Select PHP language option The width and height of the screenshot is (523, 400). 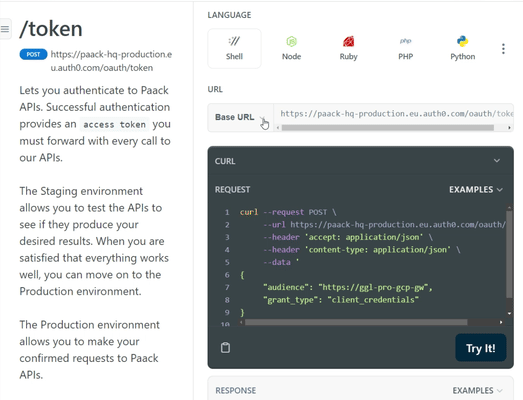tap(406, 49)
